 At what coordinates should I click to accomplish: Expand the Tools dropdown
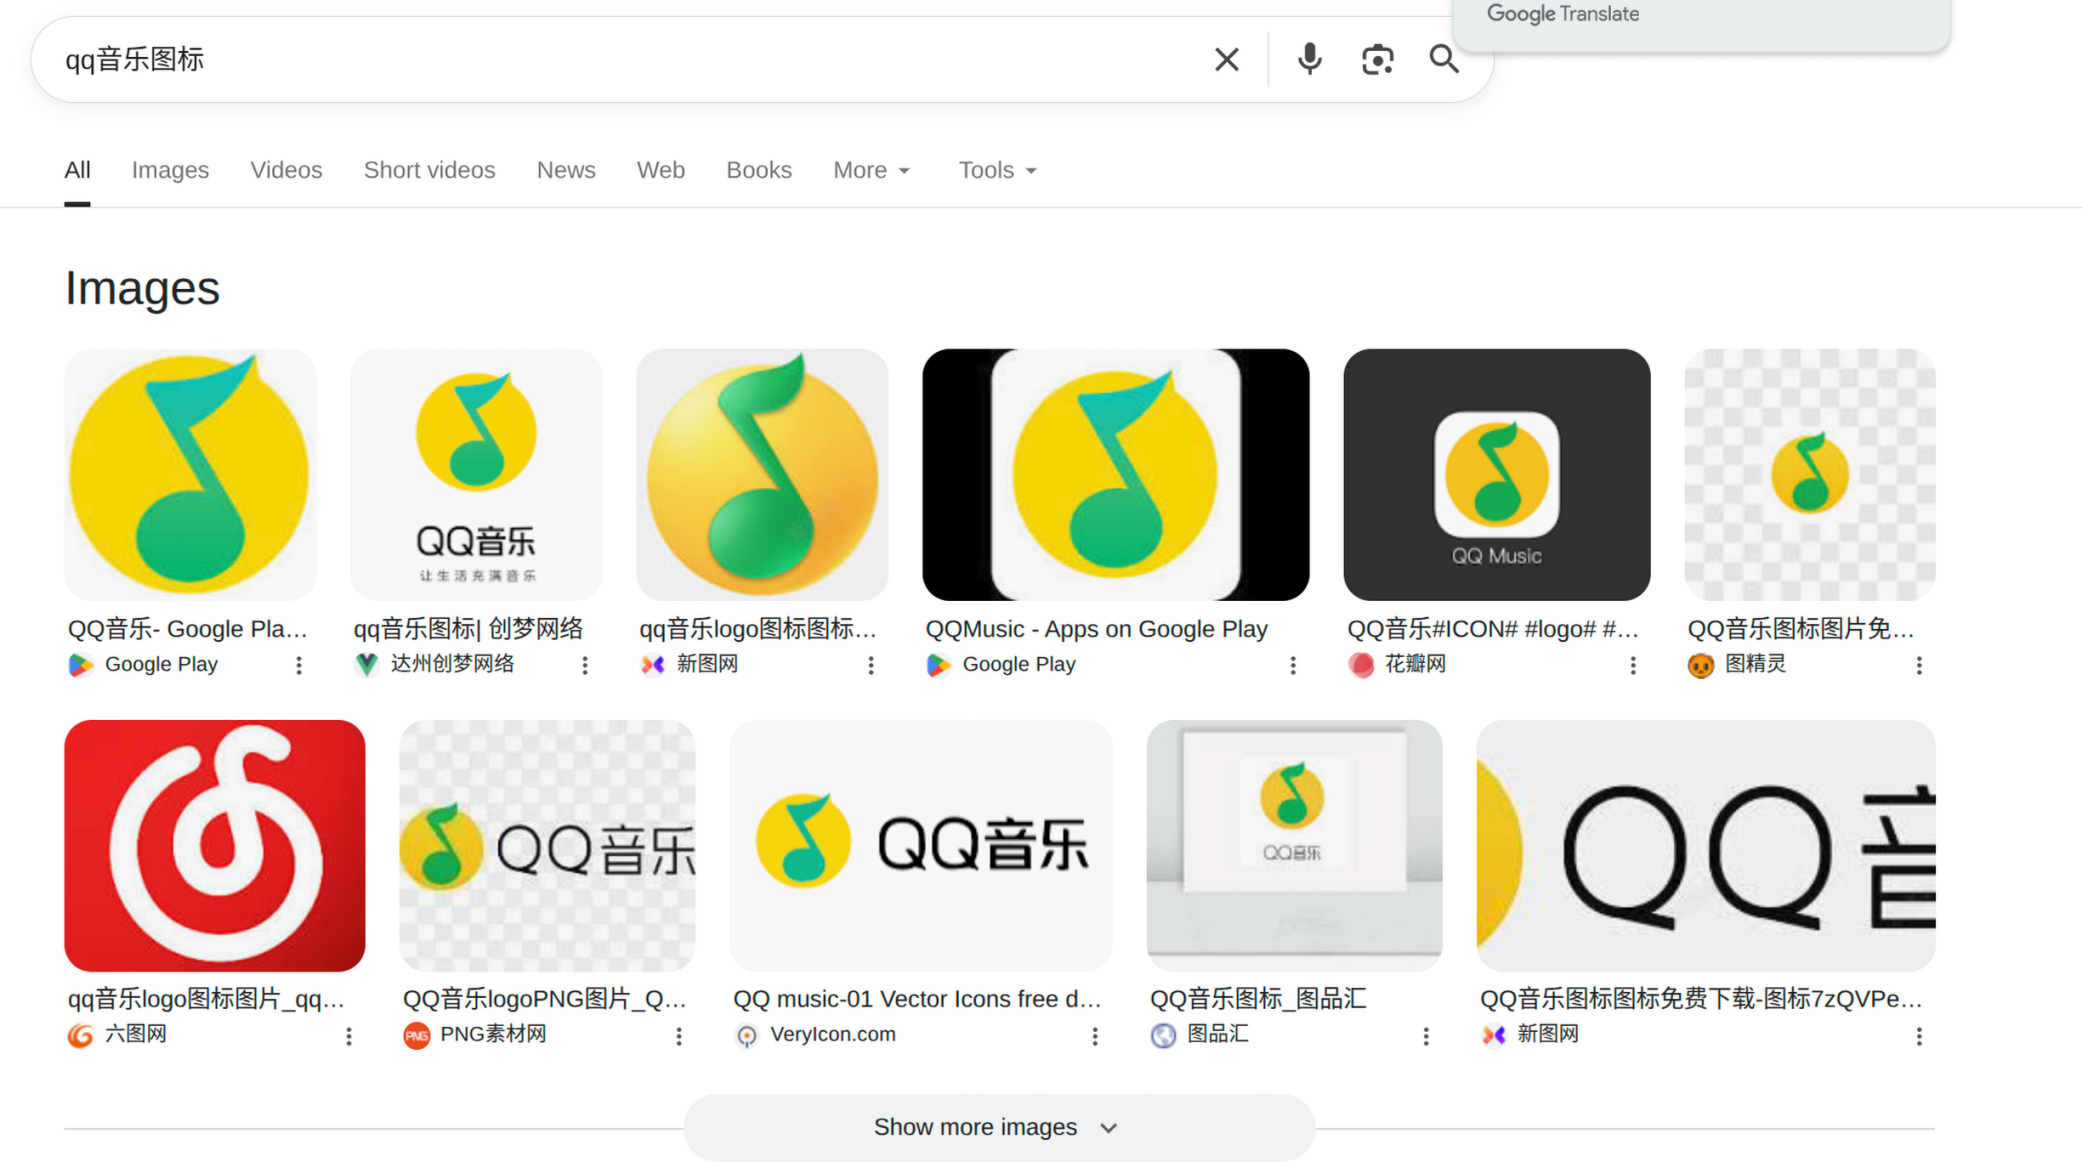click(x=997, y=170)
